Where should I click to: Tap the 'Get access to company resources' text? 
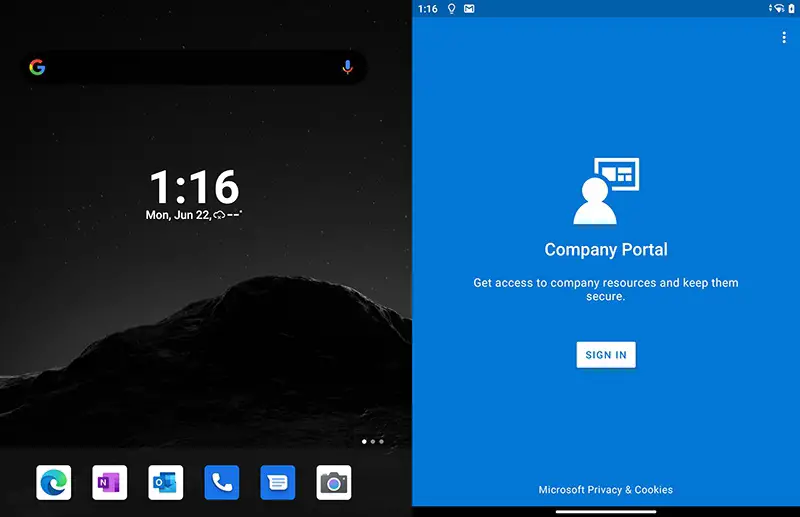606,289
